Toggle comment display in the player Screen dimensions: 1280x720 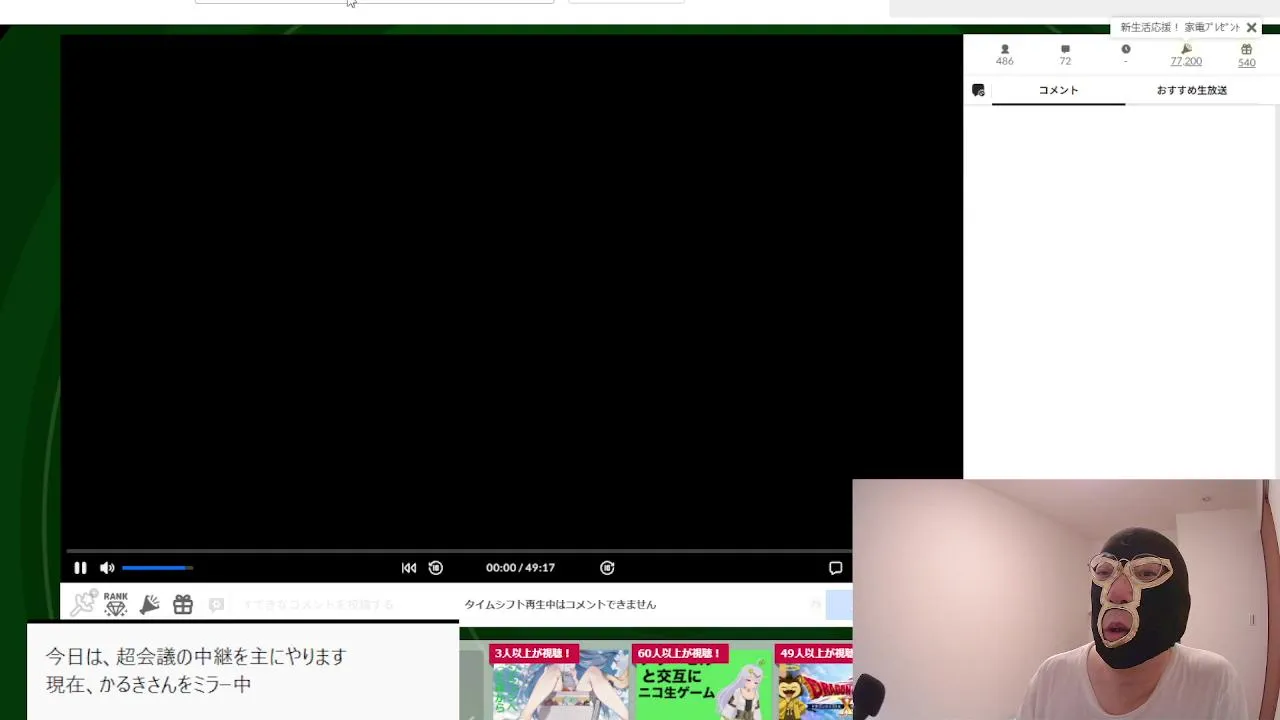click(x=835, y=568)
